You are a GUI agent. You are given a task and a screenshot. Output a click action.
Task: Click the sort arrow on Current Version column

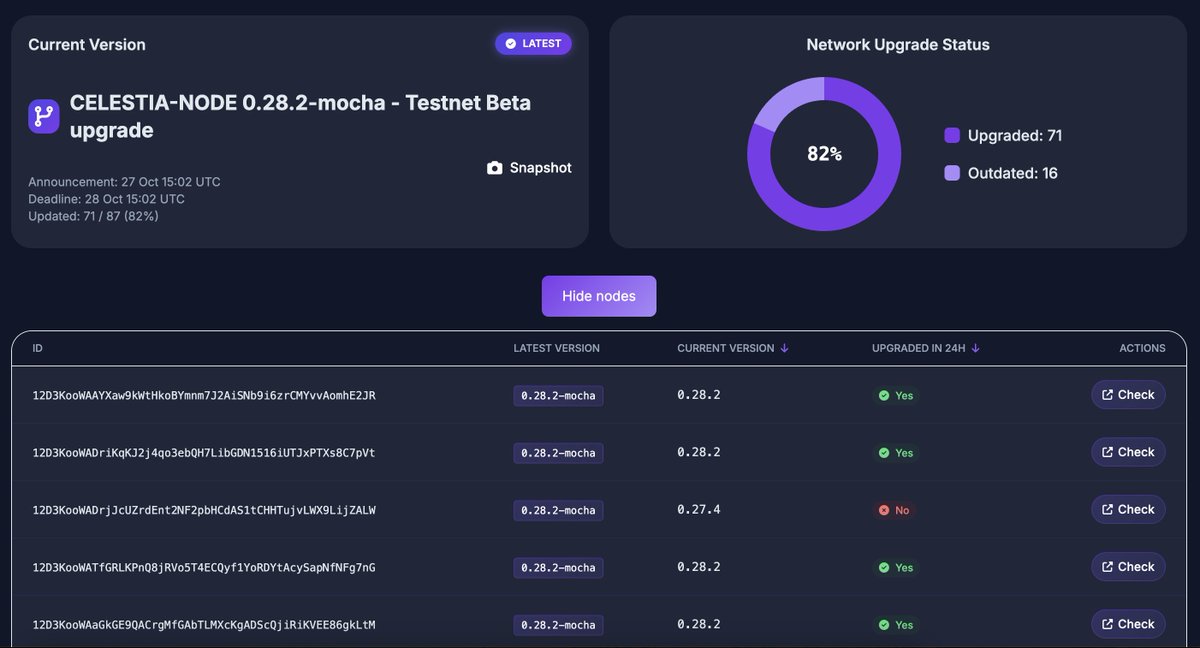pos(784,348)
